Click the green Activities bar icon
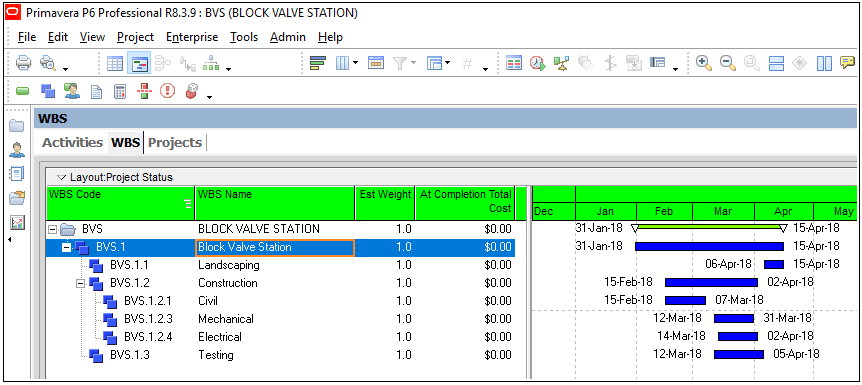 coord(23,91)
